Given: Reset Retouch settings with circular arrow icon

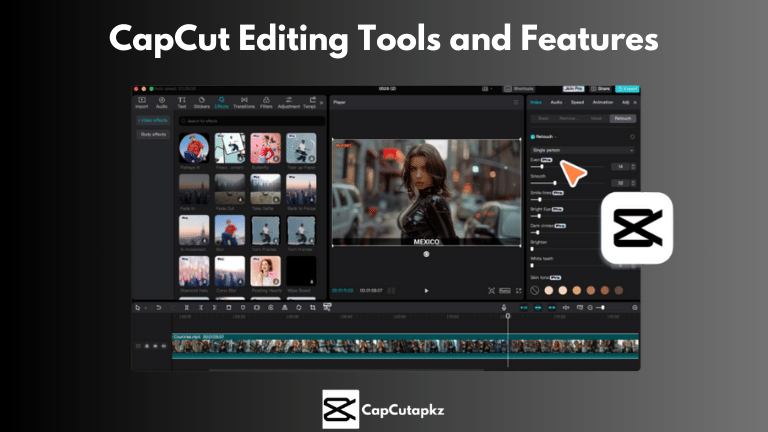Looking at the screenshot, I should coord(632,137).
